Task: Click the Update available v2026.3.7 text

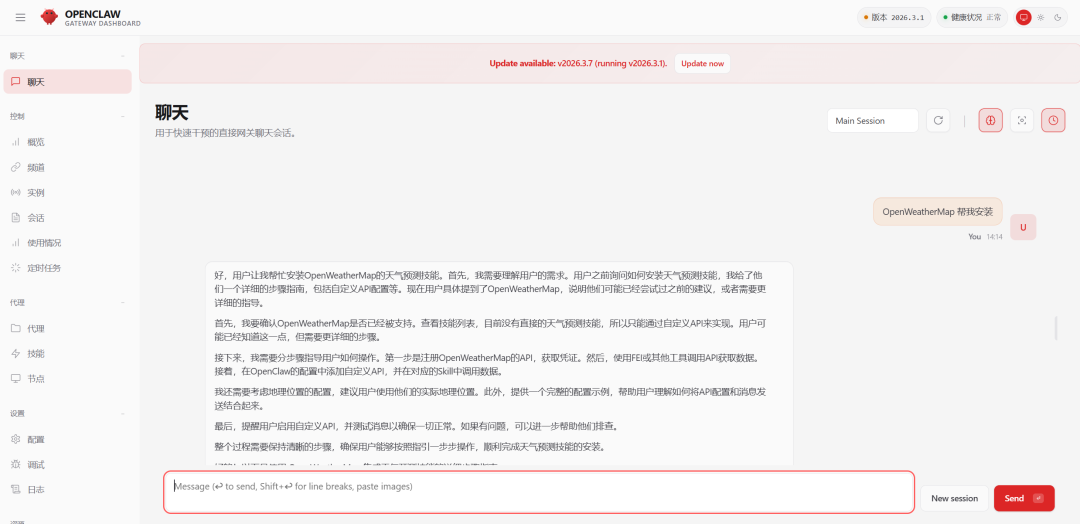Action: (578, 63)
